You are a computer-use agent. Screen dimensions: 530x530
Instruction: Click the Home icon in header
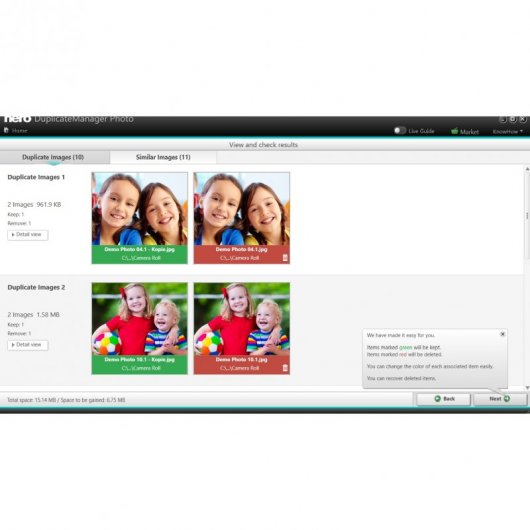[x=6, y=130]
